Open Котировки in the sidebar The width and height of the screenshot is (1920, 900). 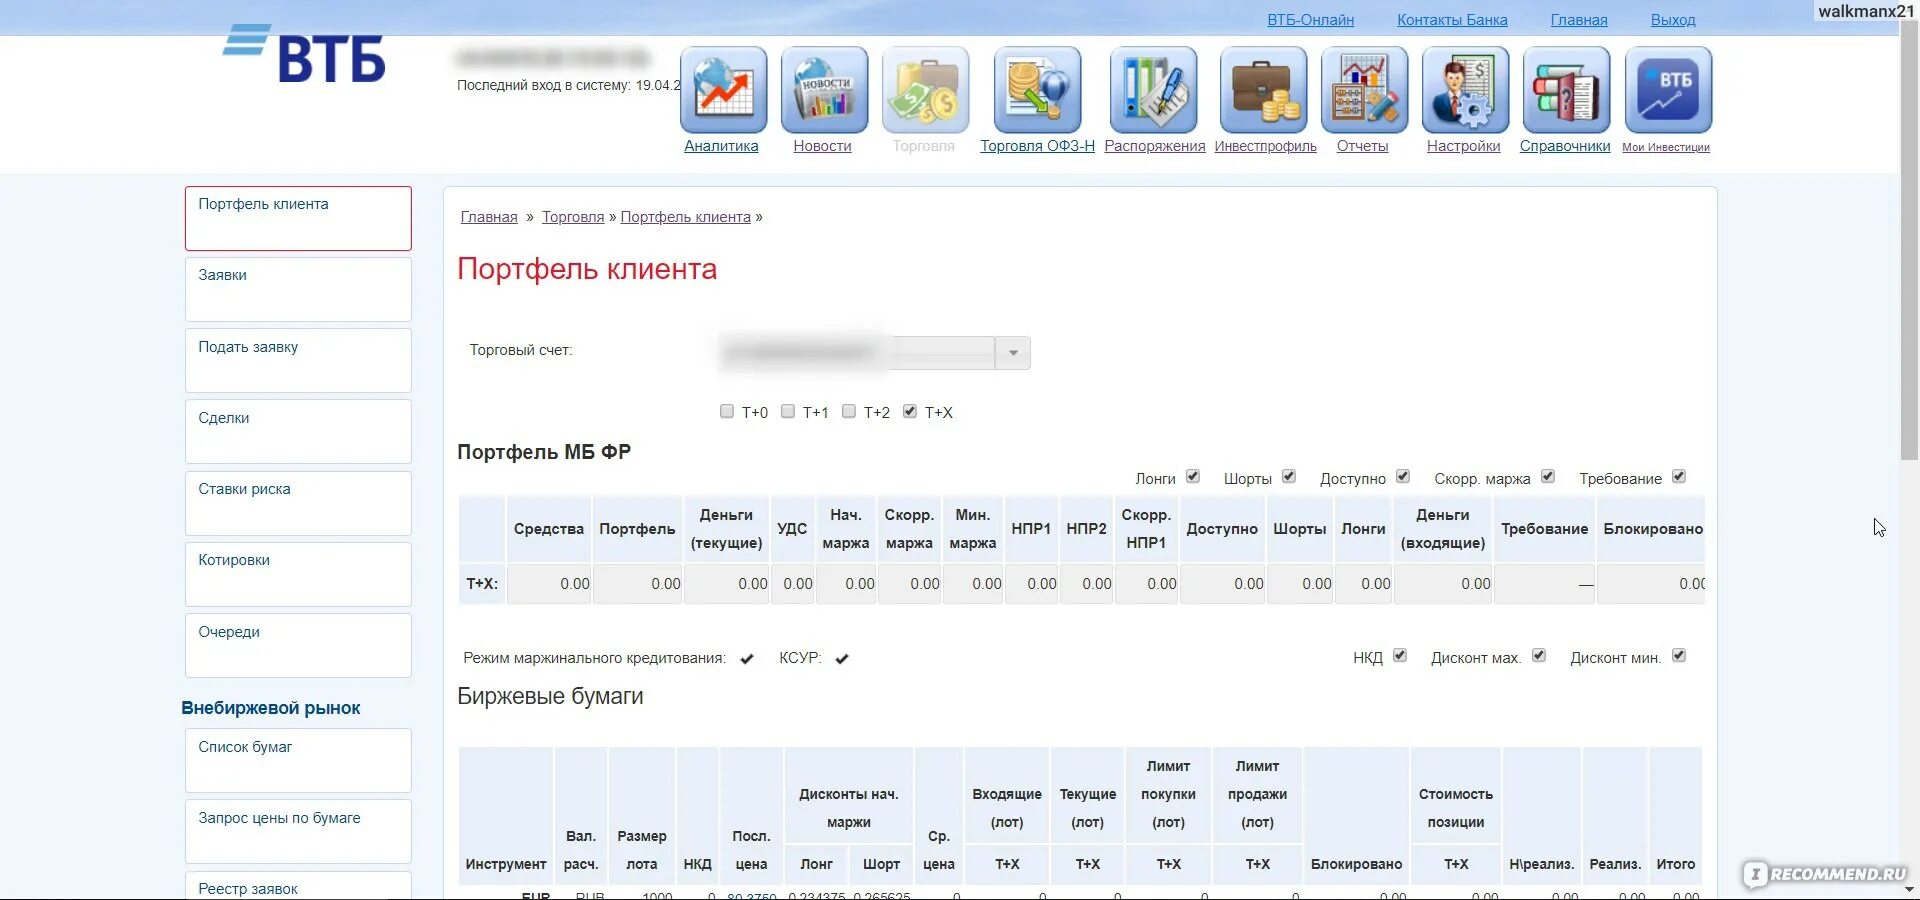coord(298,574)
